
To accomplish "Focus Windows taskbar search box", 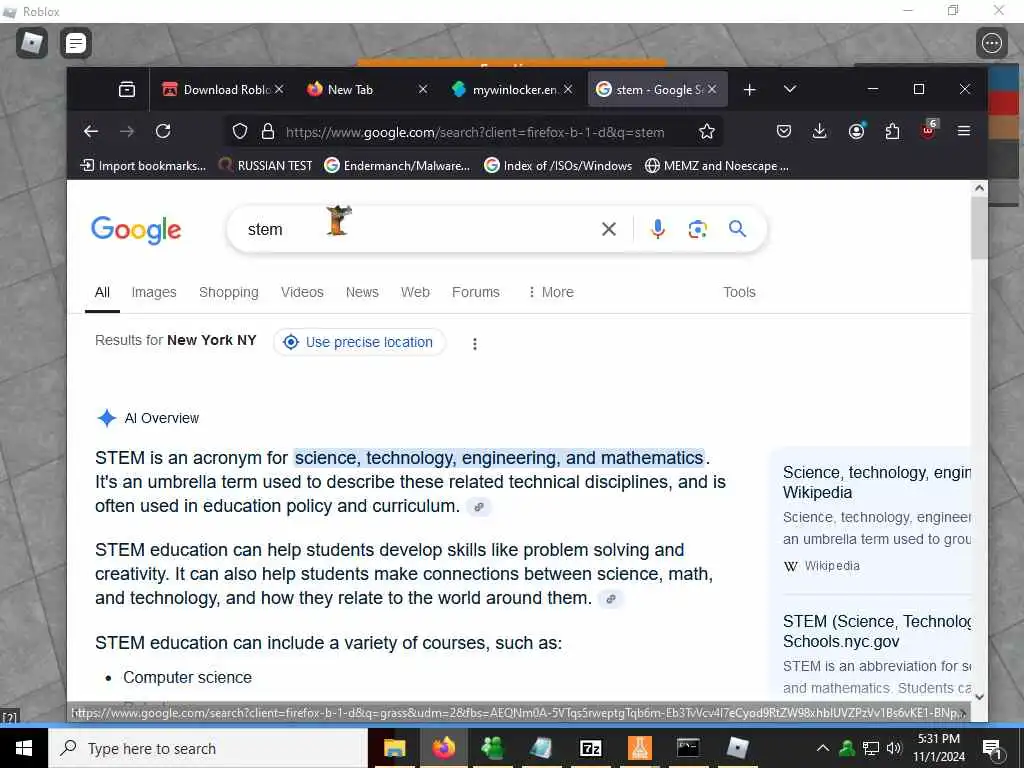I will pyautogui.click(x=208, y=748).
